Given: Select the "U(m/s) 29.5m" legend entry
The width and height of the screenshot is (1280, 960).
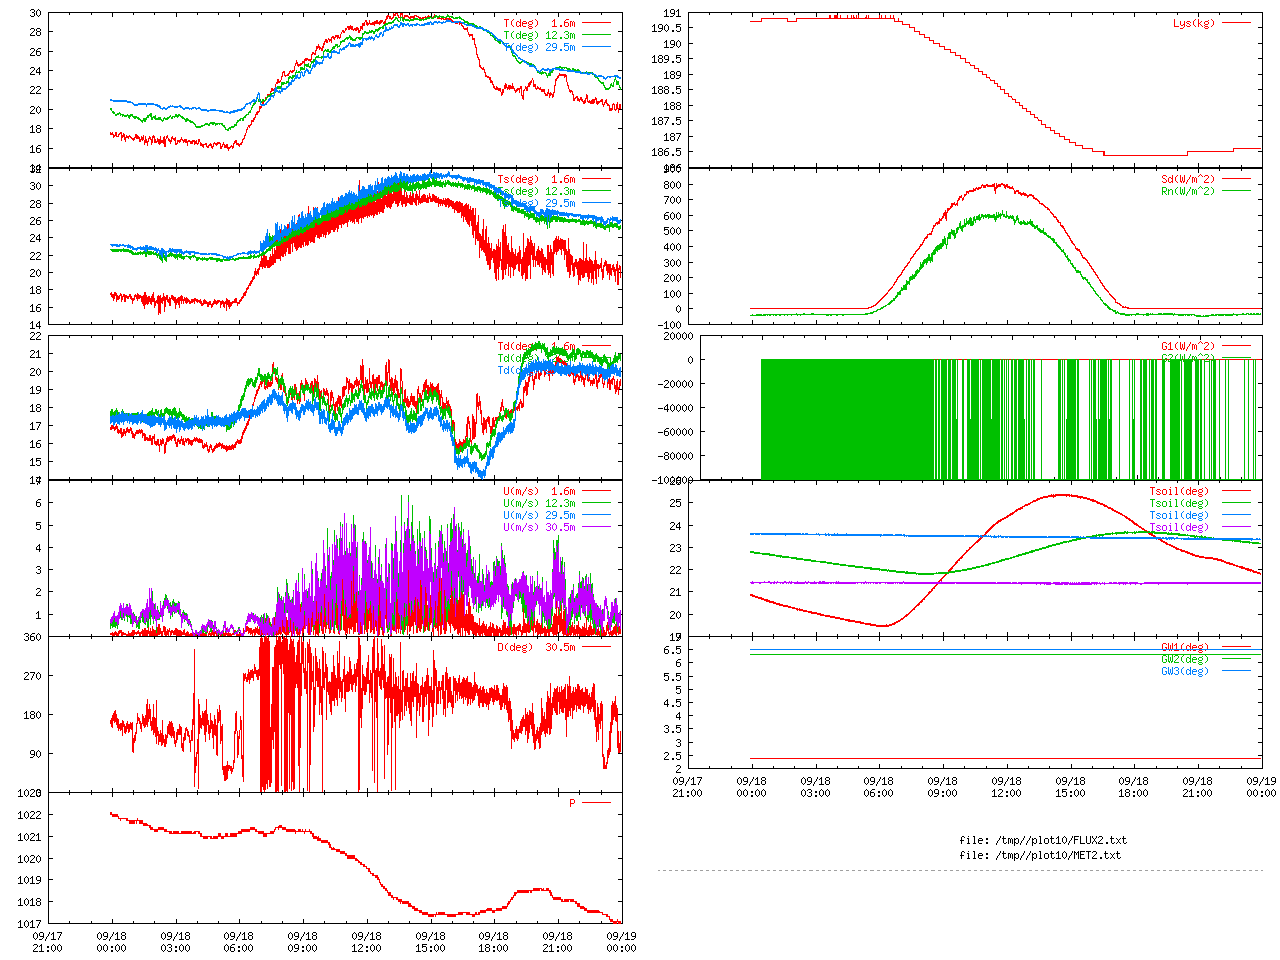Looking at the screenshot, I should [x=539, y=515].
